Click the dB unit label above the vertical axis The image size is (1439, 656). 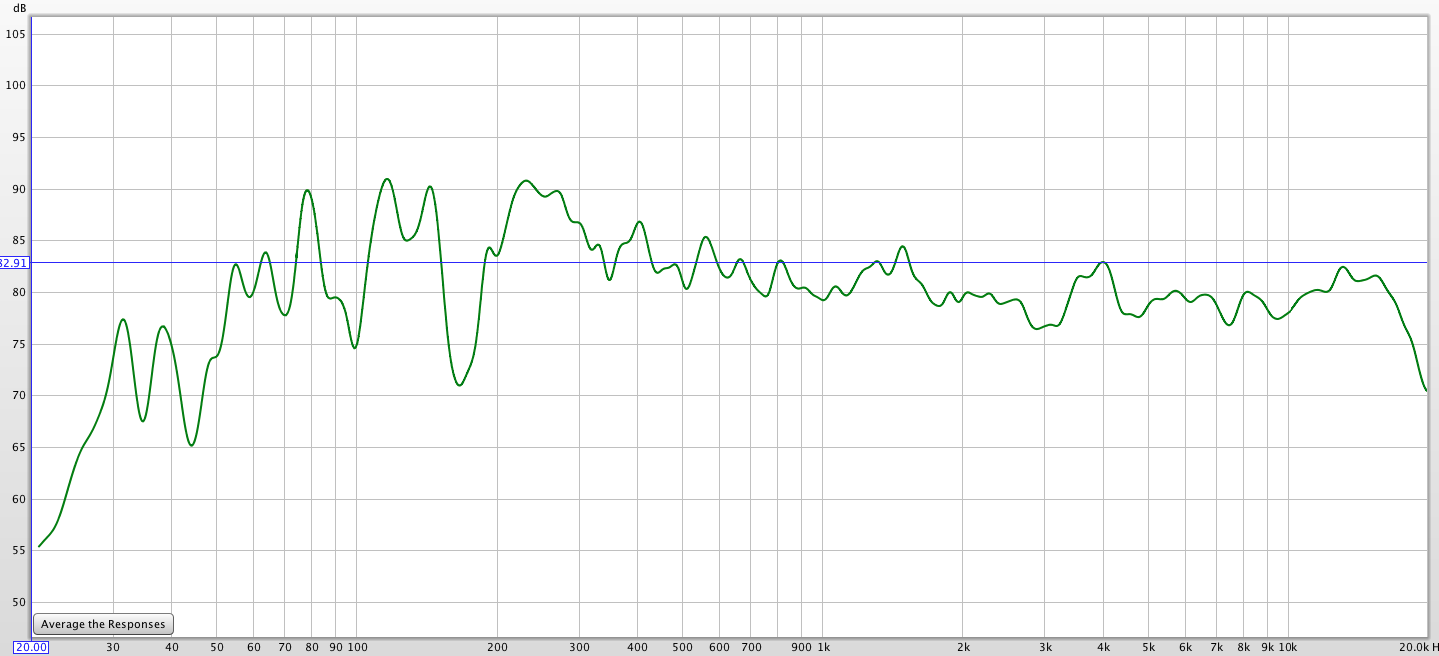click(20, 7)
